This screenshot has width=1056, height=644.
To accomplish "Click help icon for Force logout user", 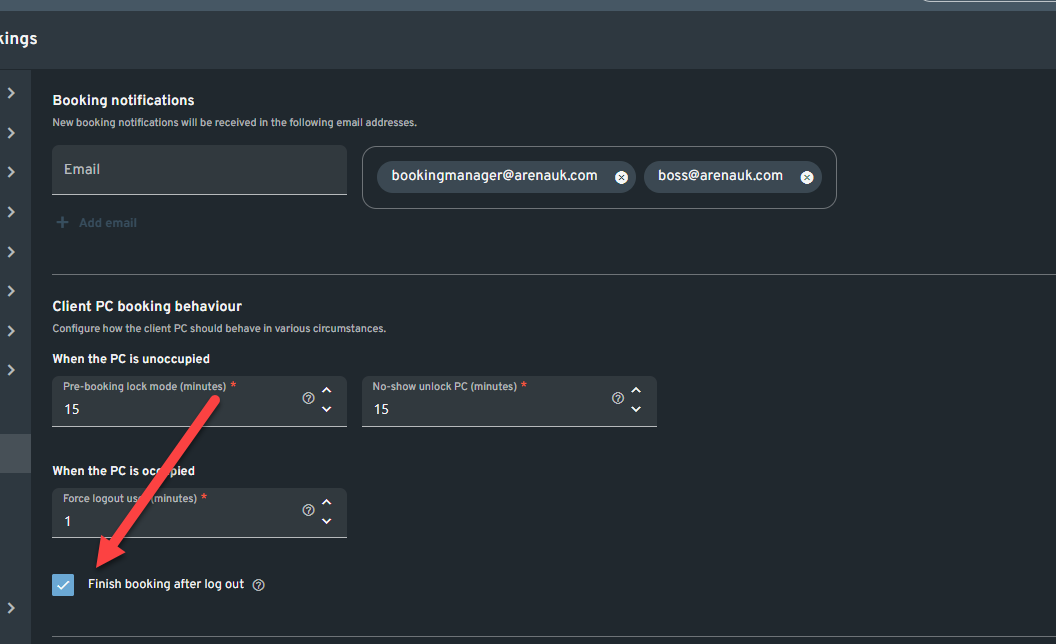I will tap(308, 510).
